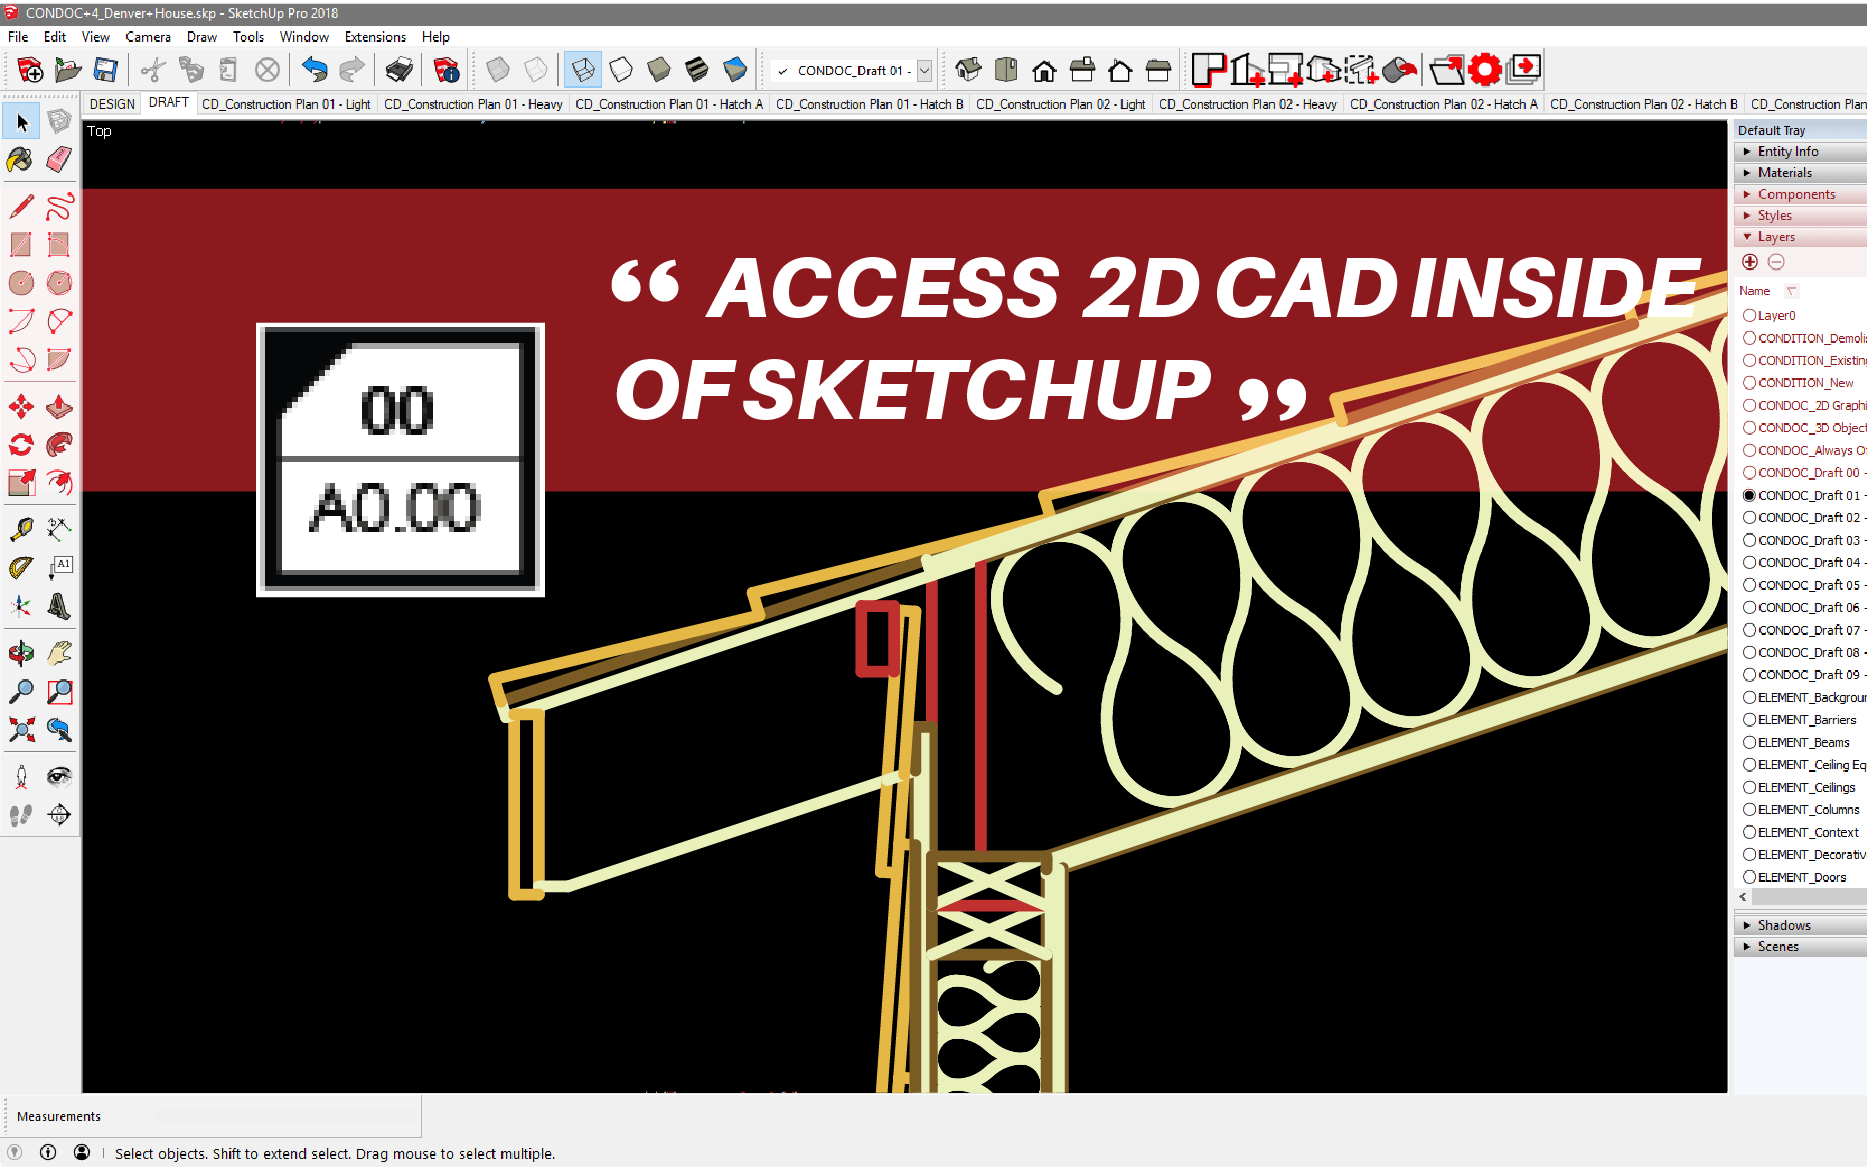
Task: Expand the Scenes panel
Action: tap(1777, 947)
